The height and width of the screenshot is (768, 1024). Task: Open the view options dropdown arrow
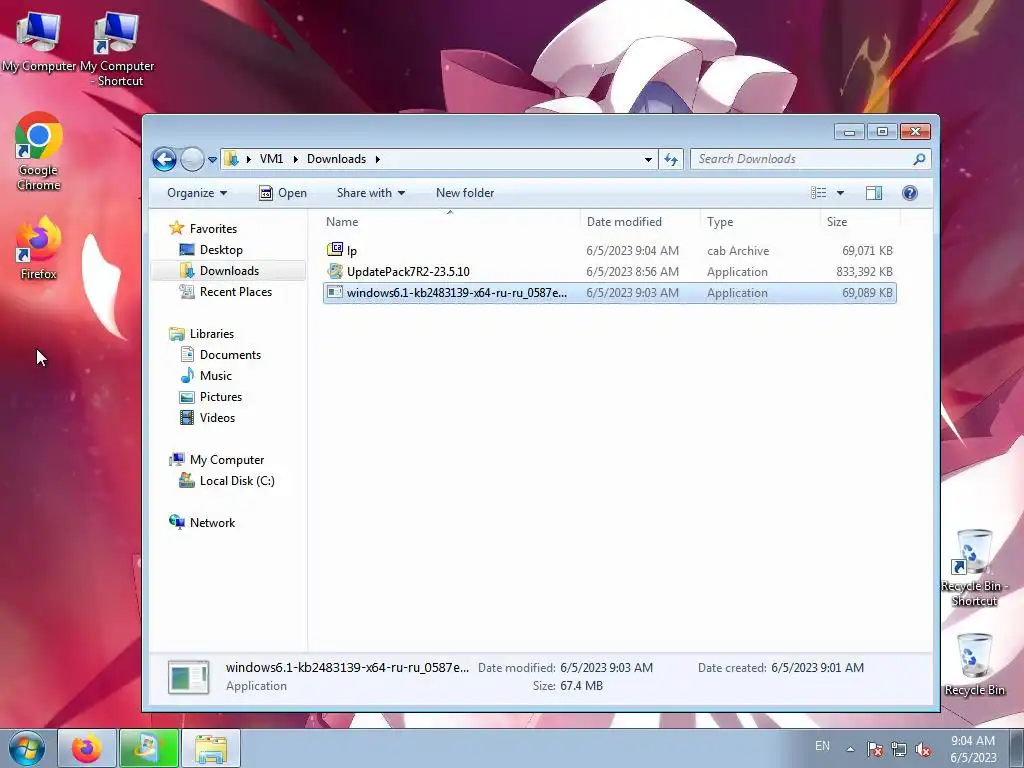click(x=840, y=193)
